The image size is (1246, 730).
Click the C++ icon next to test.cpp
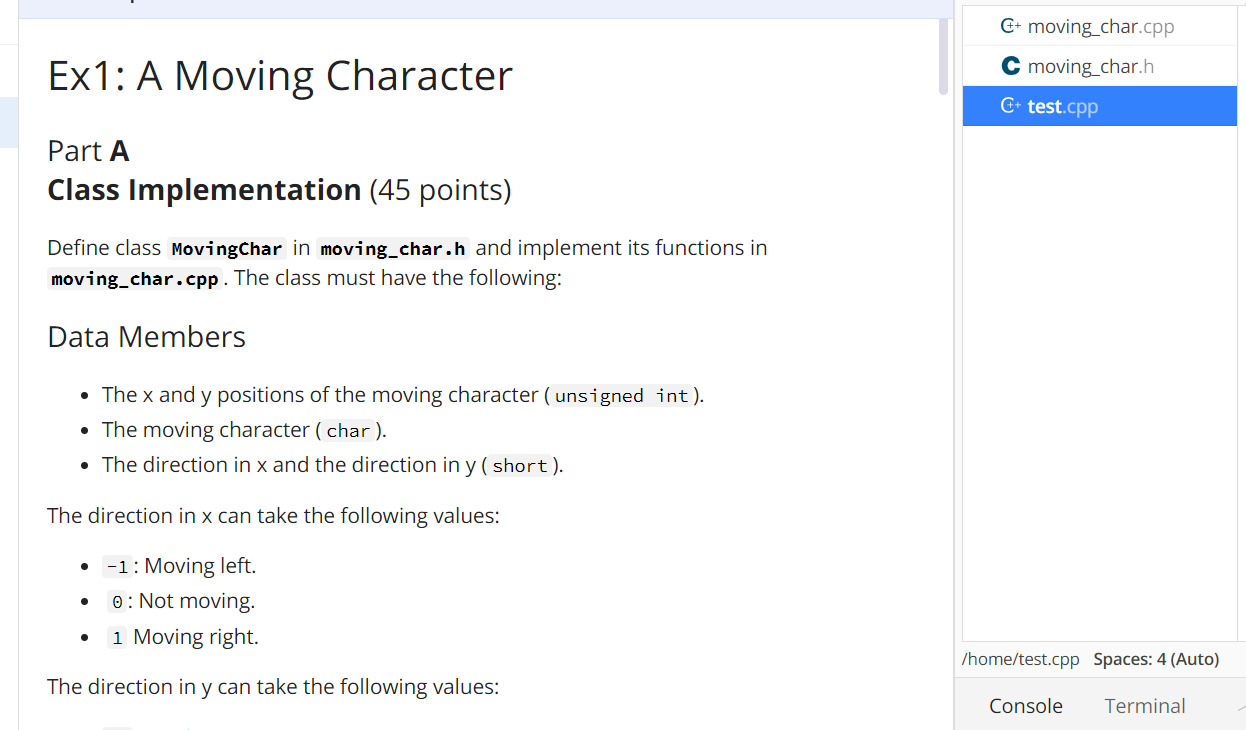(1010, 105)
